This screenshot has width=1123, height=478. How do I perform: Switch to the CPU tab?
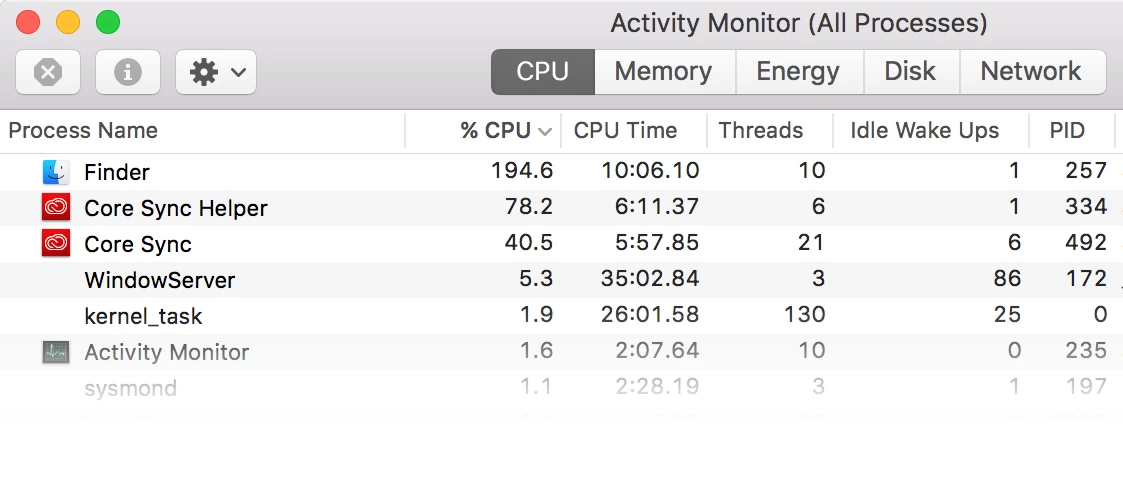point(542,72)
